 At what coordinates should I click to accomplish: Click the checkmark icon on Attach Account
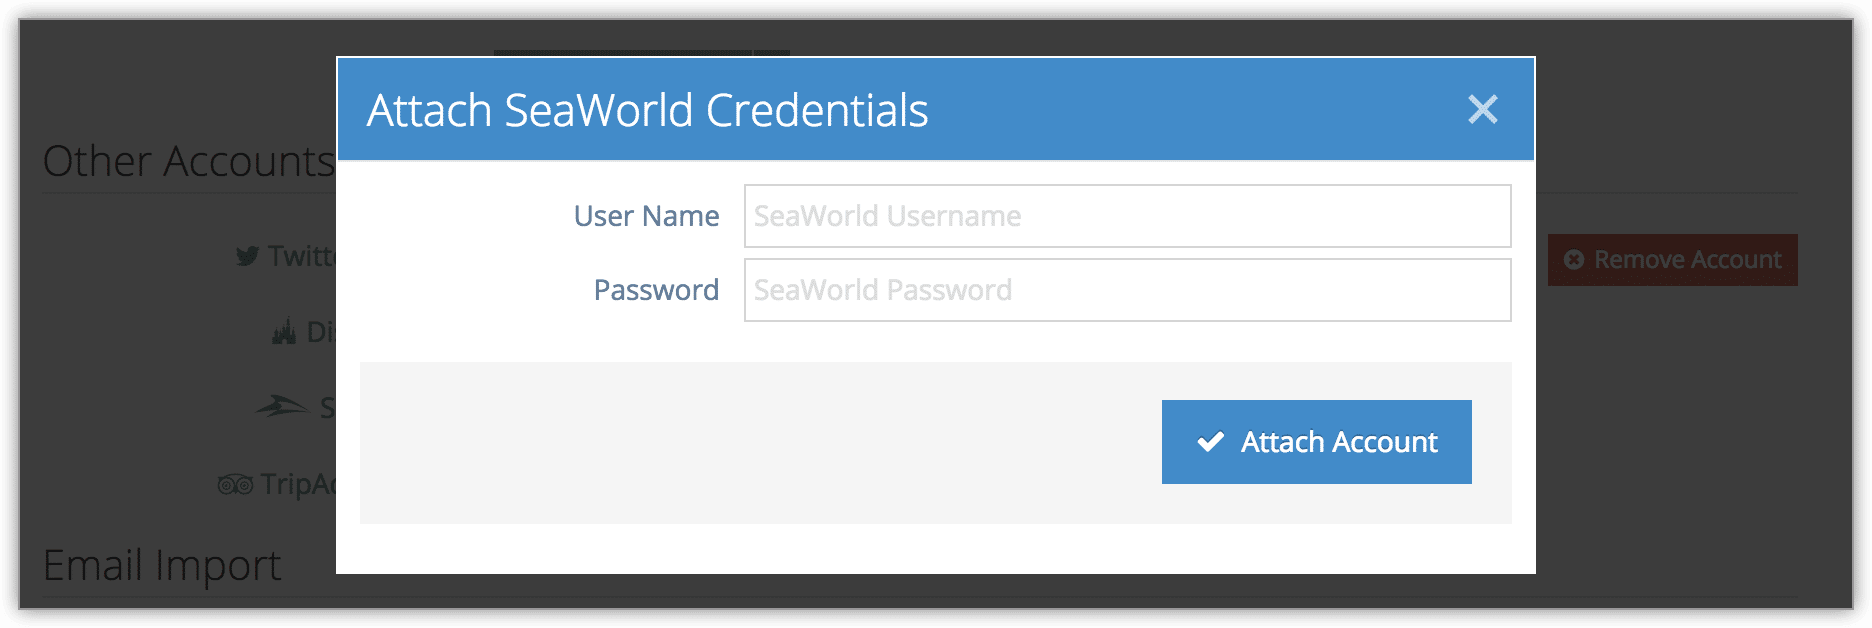[1210, 441]
